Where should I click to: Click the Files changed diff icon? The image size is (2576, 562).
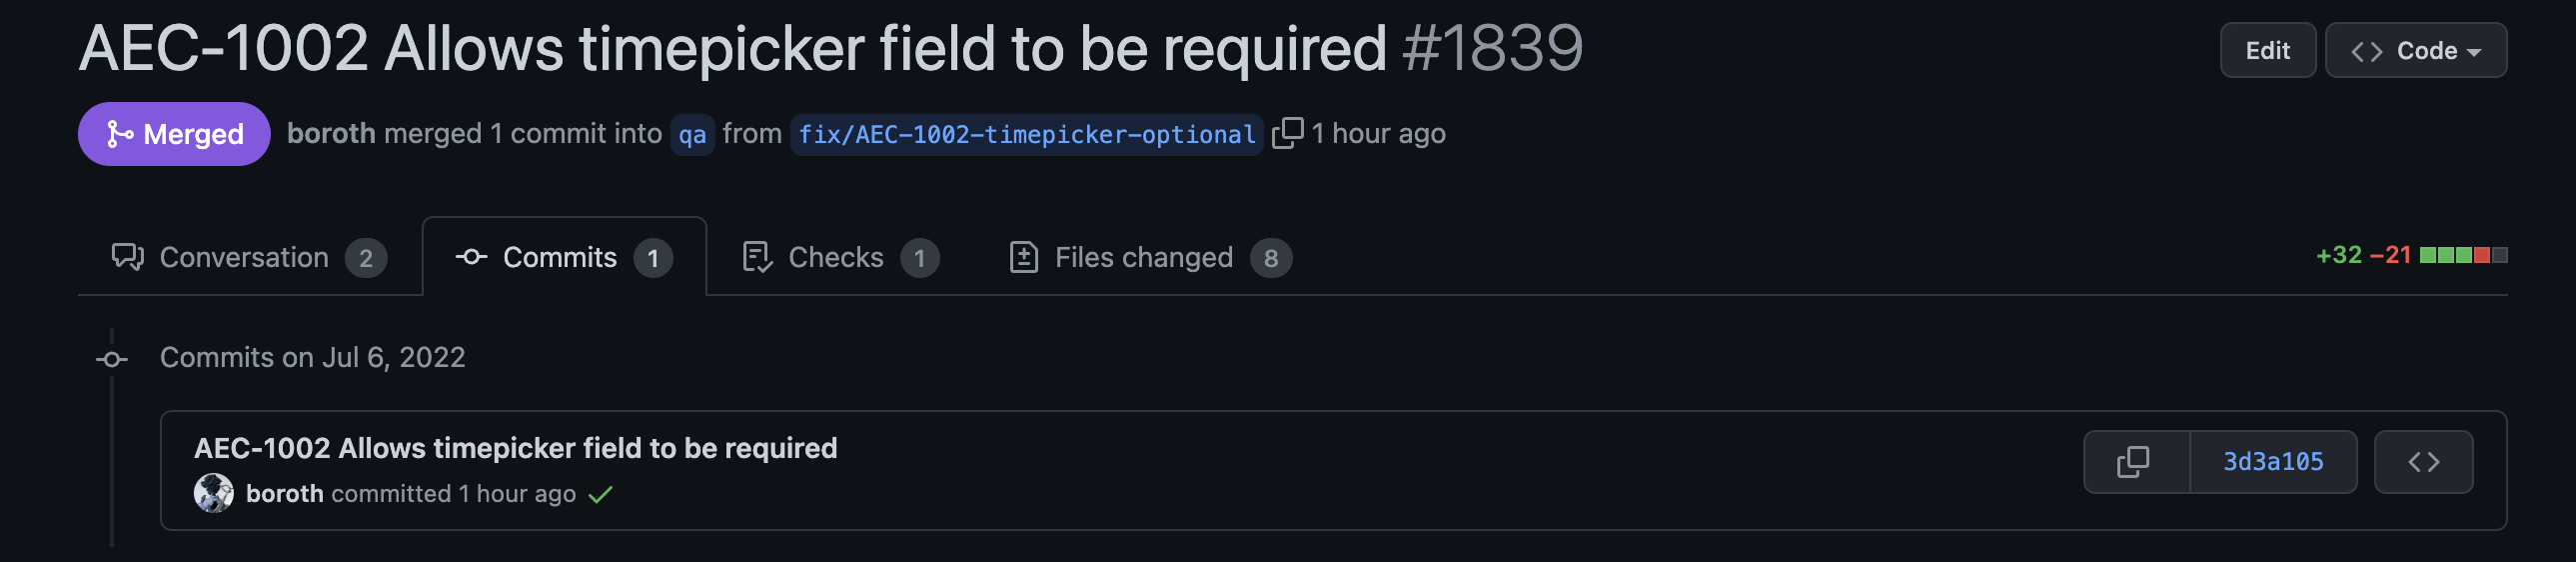pos(1024,257)
